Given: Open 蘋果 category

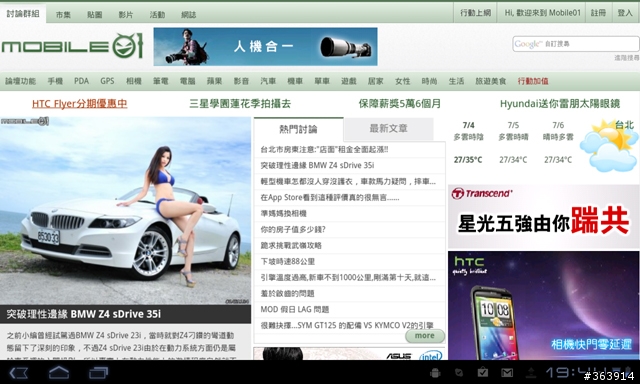Looking at the screenshot, I should point(214,81).
